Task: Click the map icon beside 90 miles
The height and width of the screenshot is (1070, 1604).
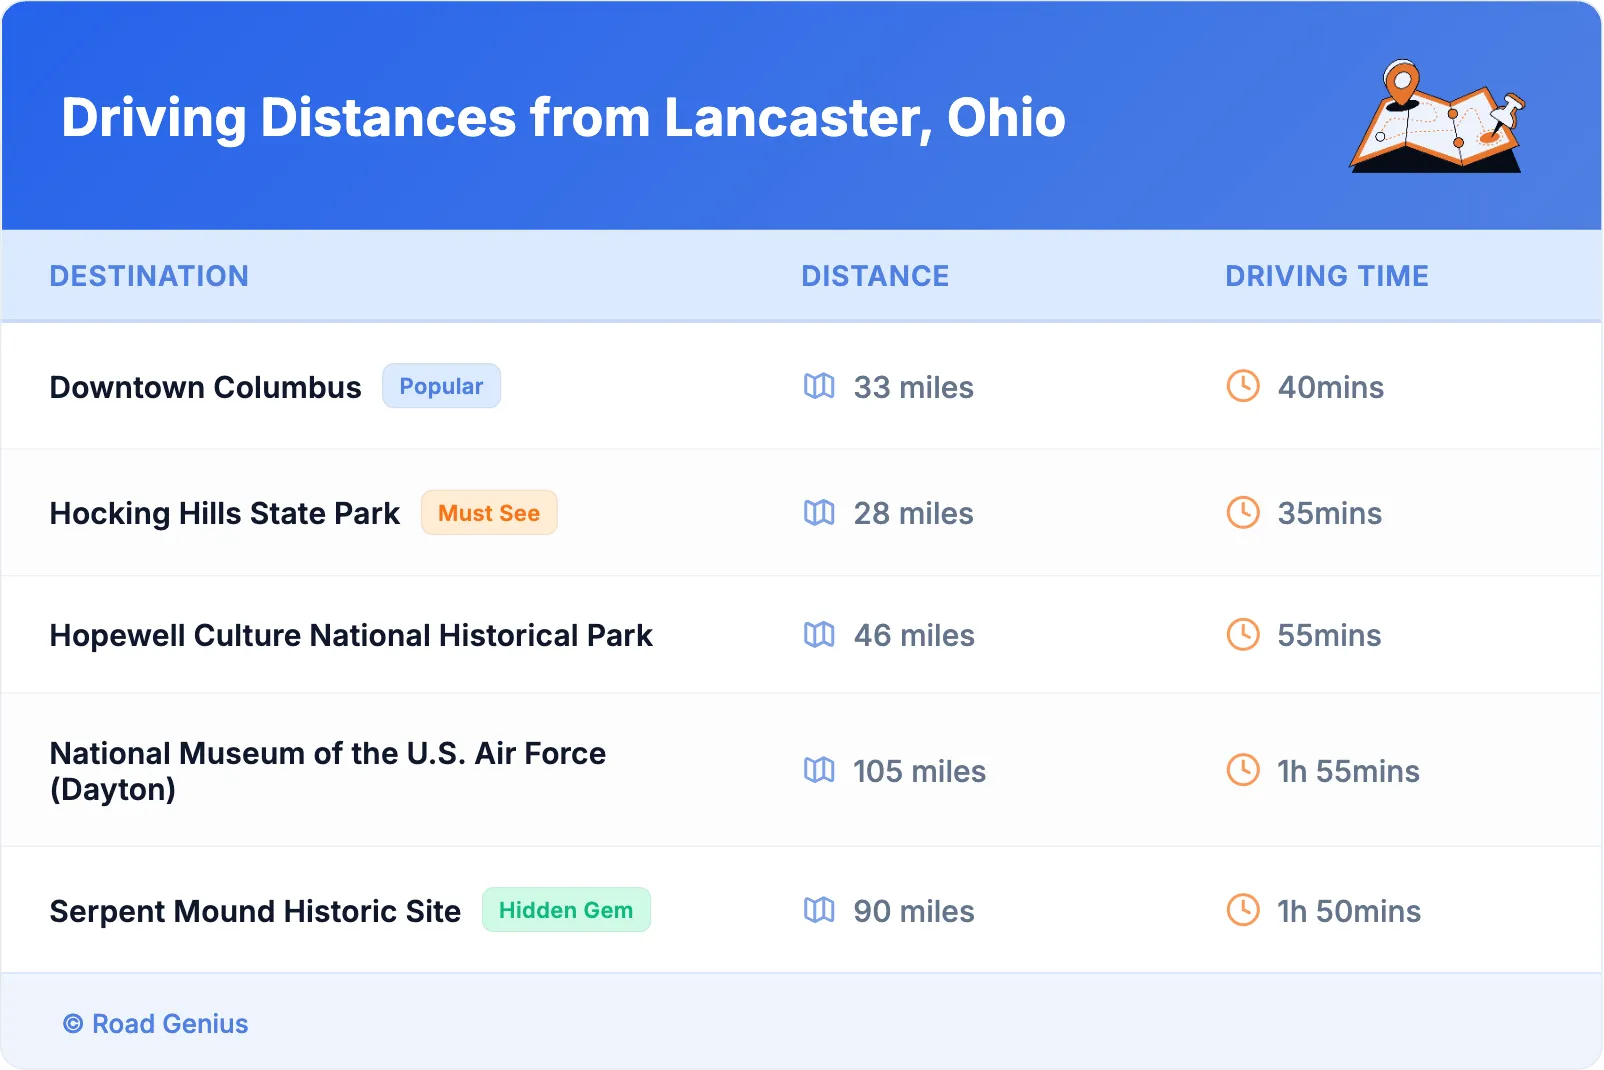Action: click(819, 910)
